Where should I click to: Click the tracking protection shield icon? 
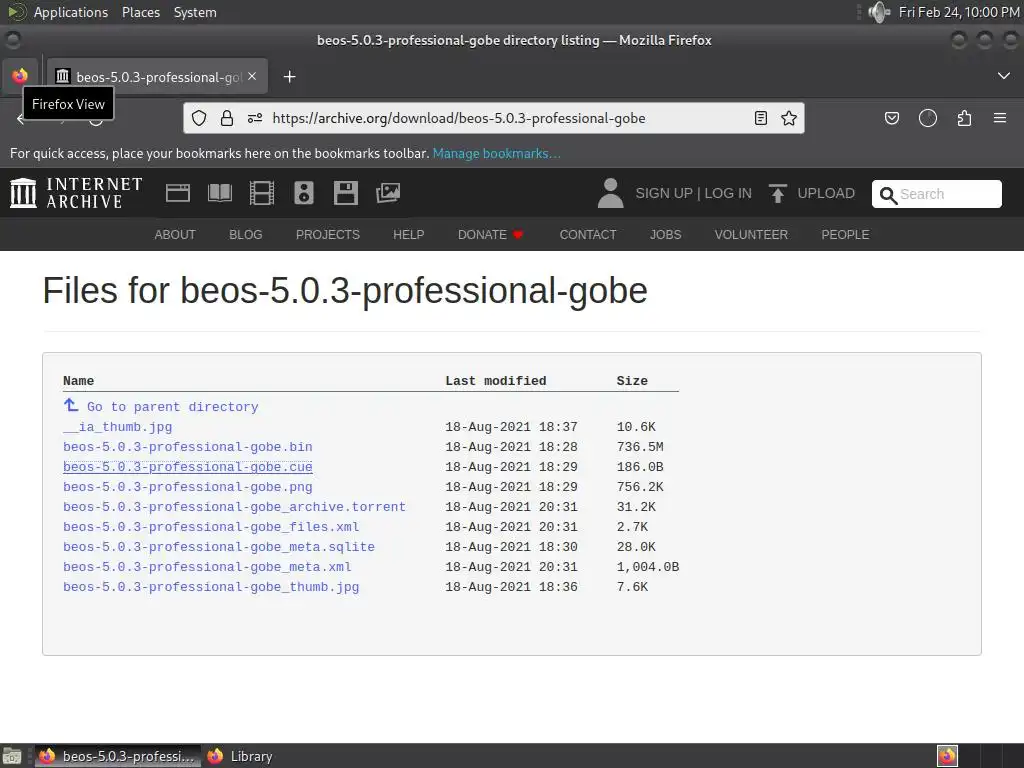tap(199, 118)
